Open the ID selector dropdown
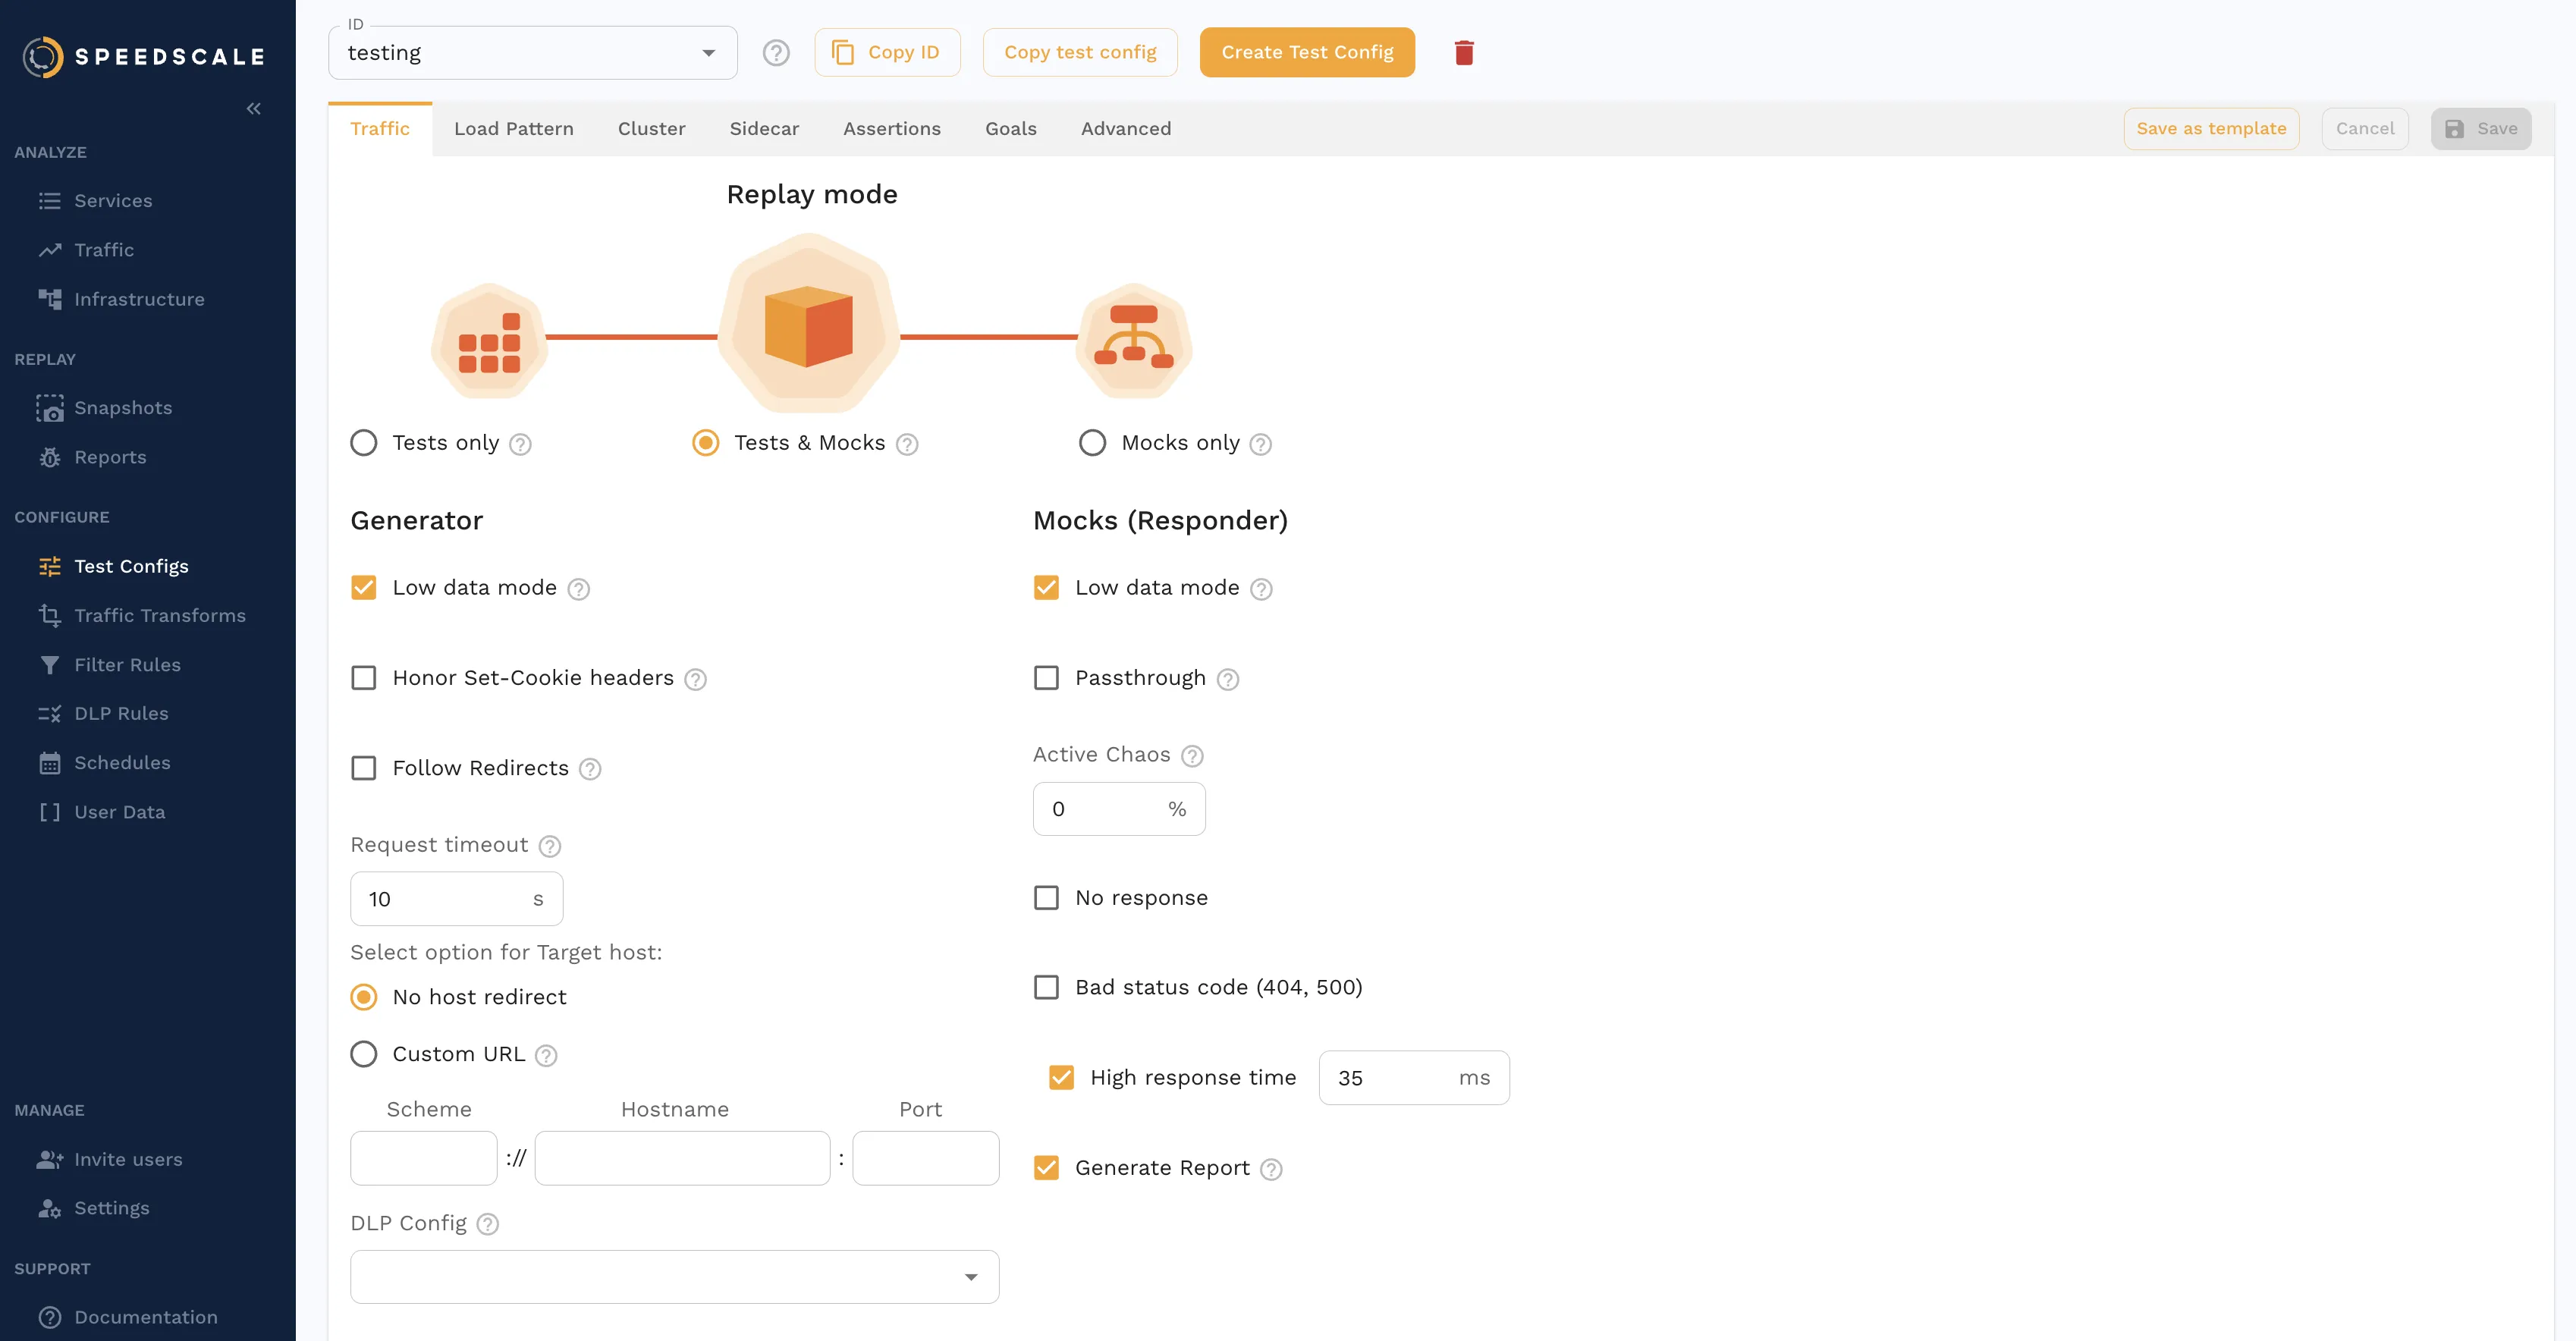Viewport: 2576px width, 1341px height. (708, 52)
